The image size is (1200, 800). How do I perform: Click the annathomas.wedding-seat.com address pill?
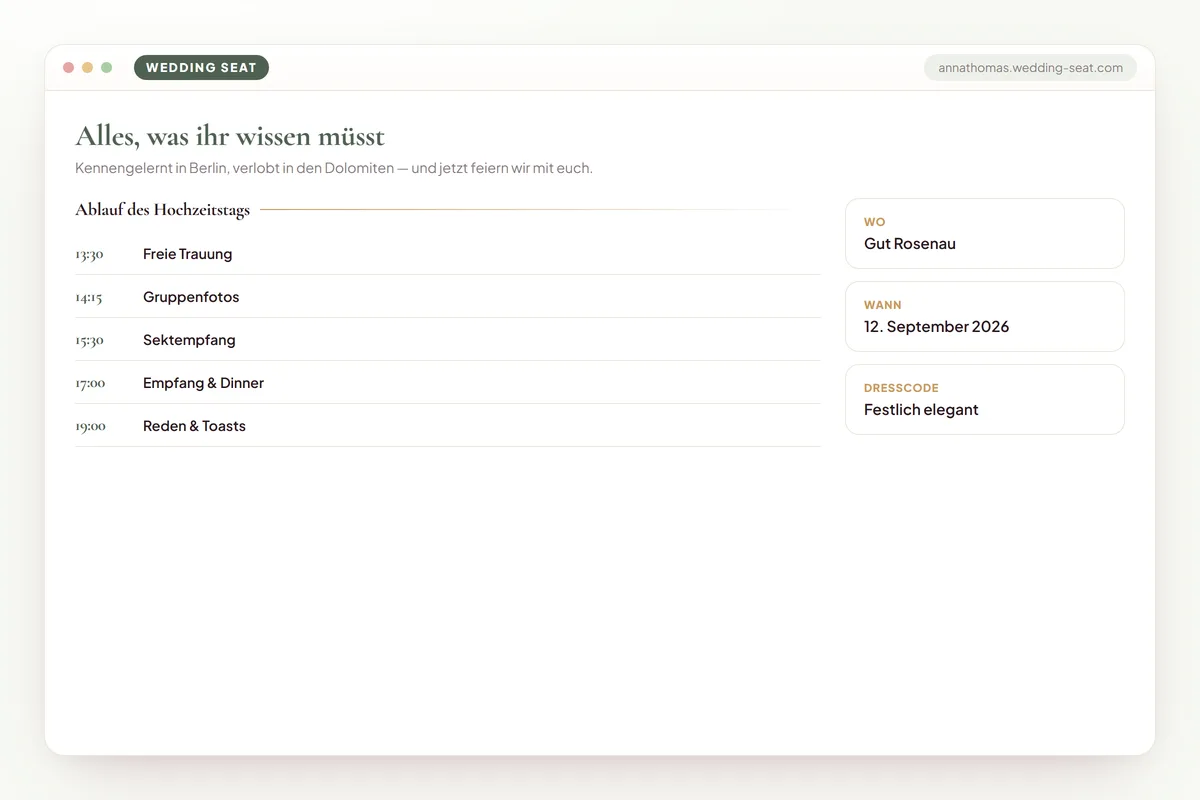point(1030,68)
